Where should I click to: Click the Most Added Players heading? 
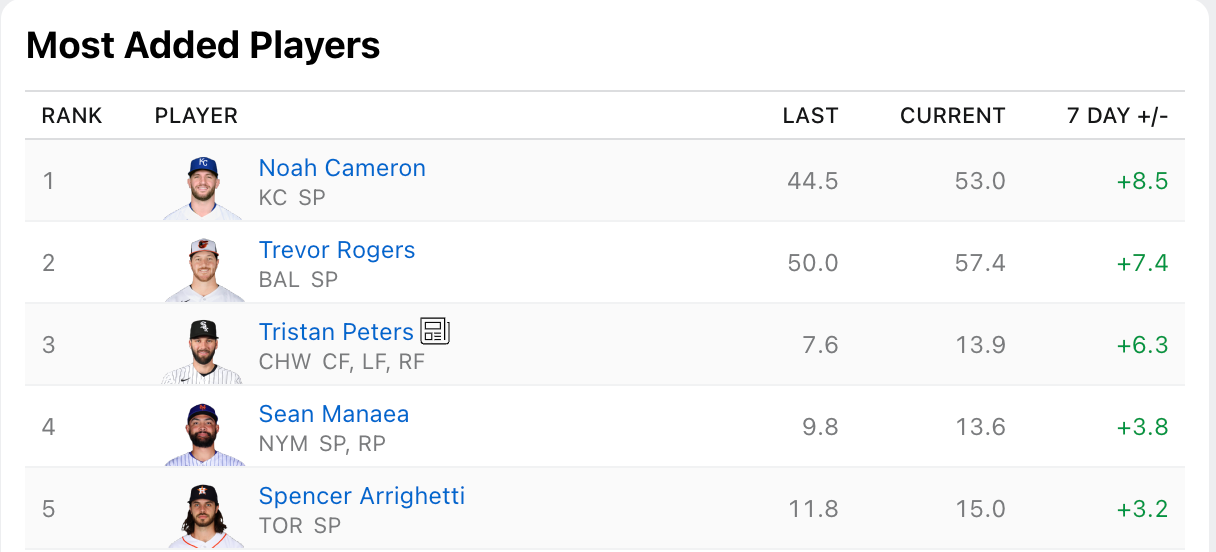(203, 46)
